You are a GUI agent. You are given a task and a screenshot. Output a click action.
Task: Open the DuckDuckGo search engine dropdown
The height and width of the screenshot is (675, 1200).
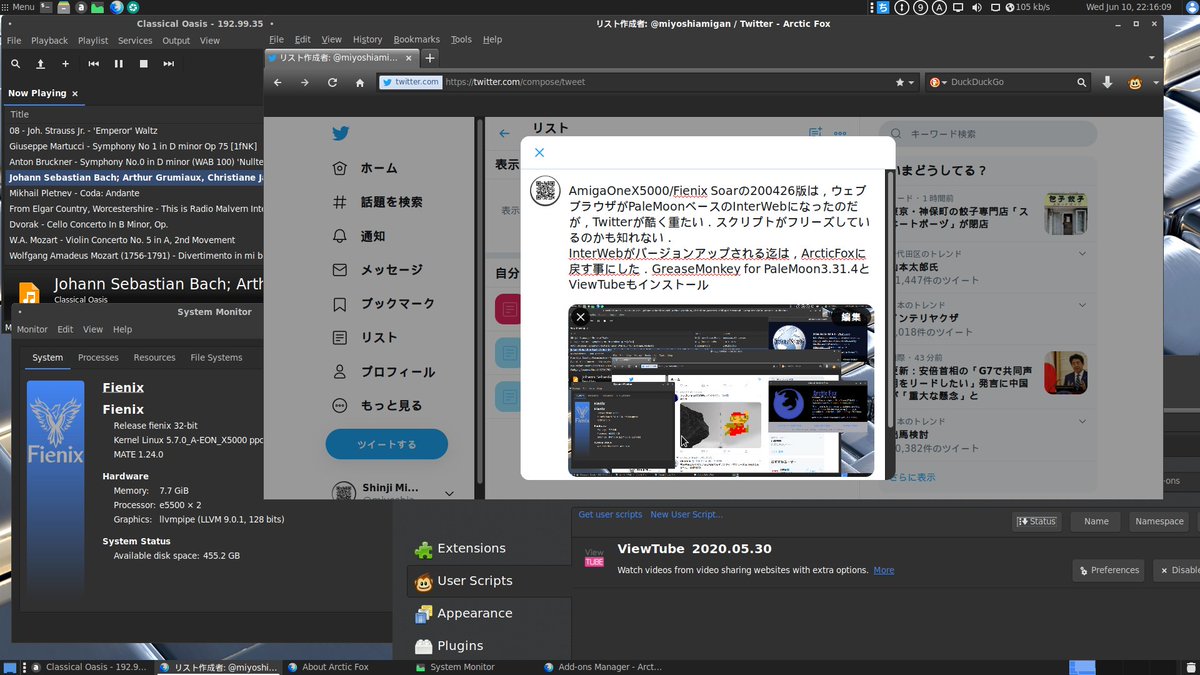[937, 82]
